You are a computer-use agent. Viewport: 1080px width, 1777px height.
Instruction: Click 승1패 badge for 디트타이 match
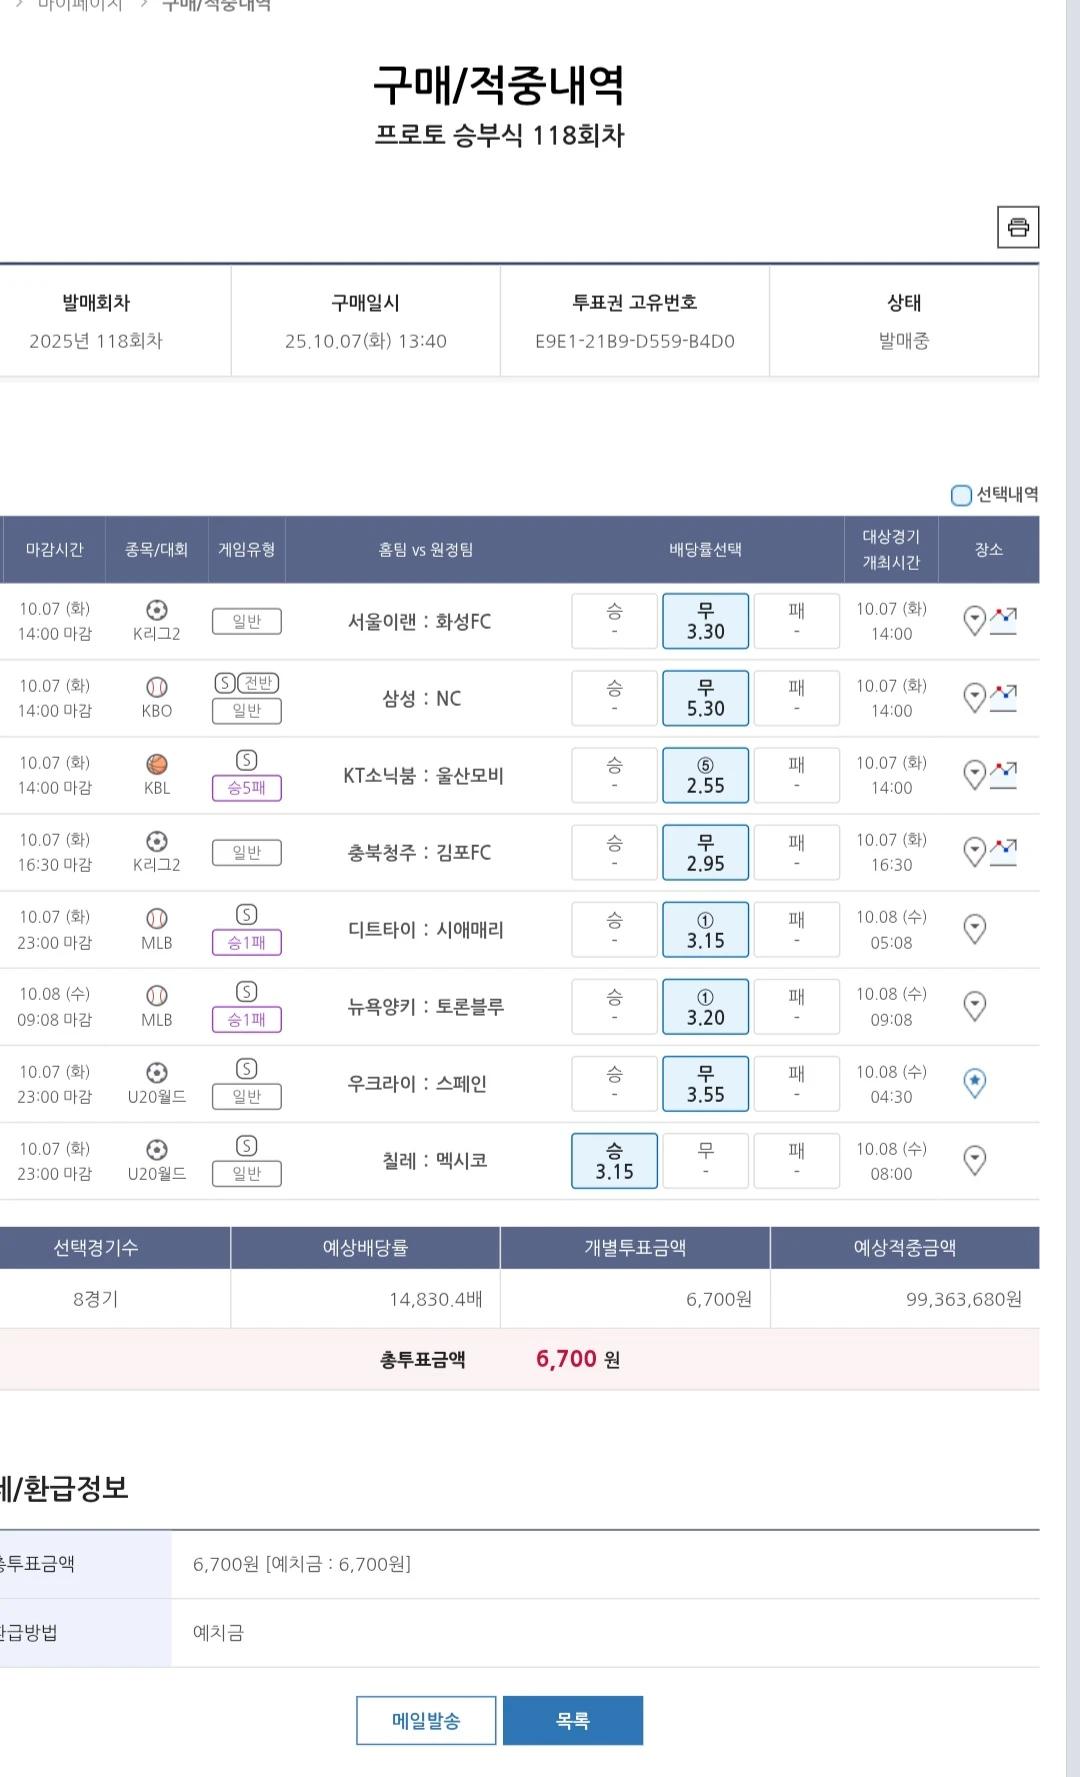pos(247,942)
